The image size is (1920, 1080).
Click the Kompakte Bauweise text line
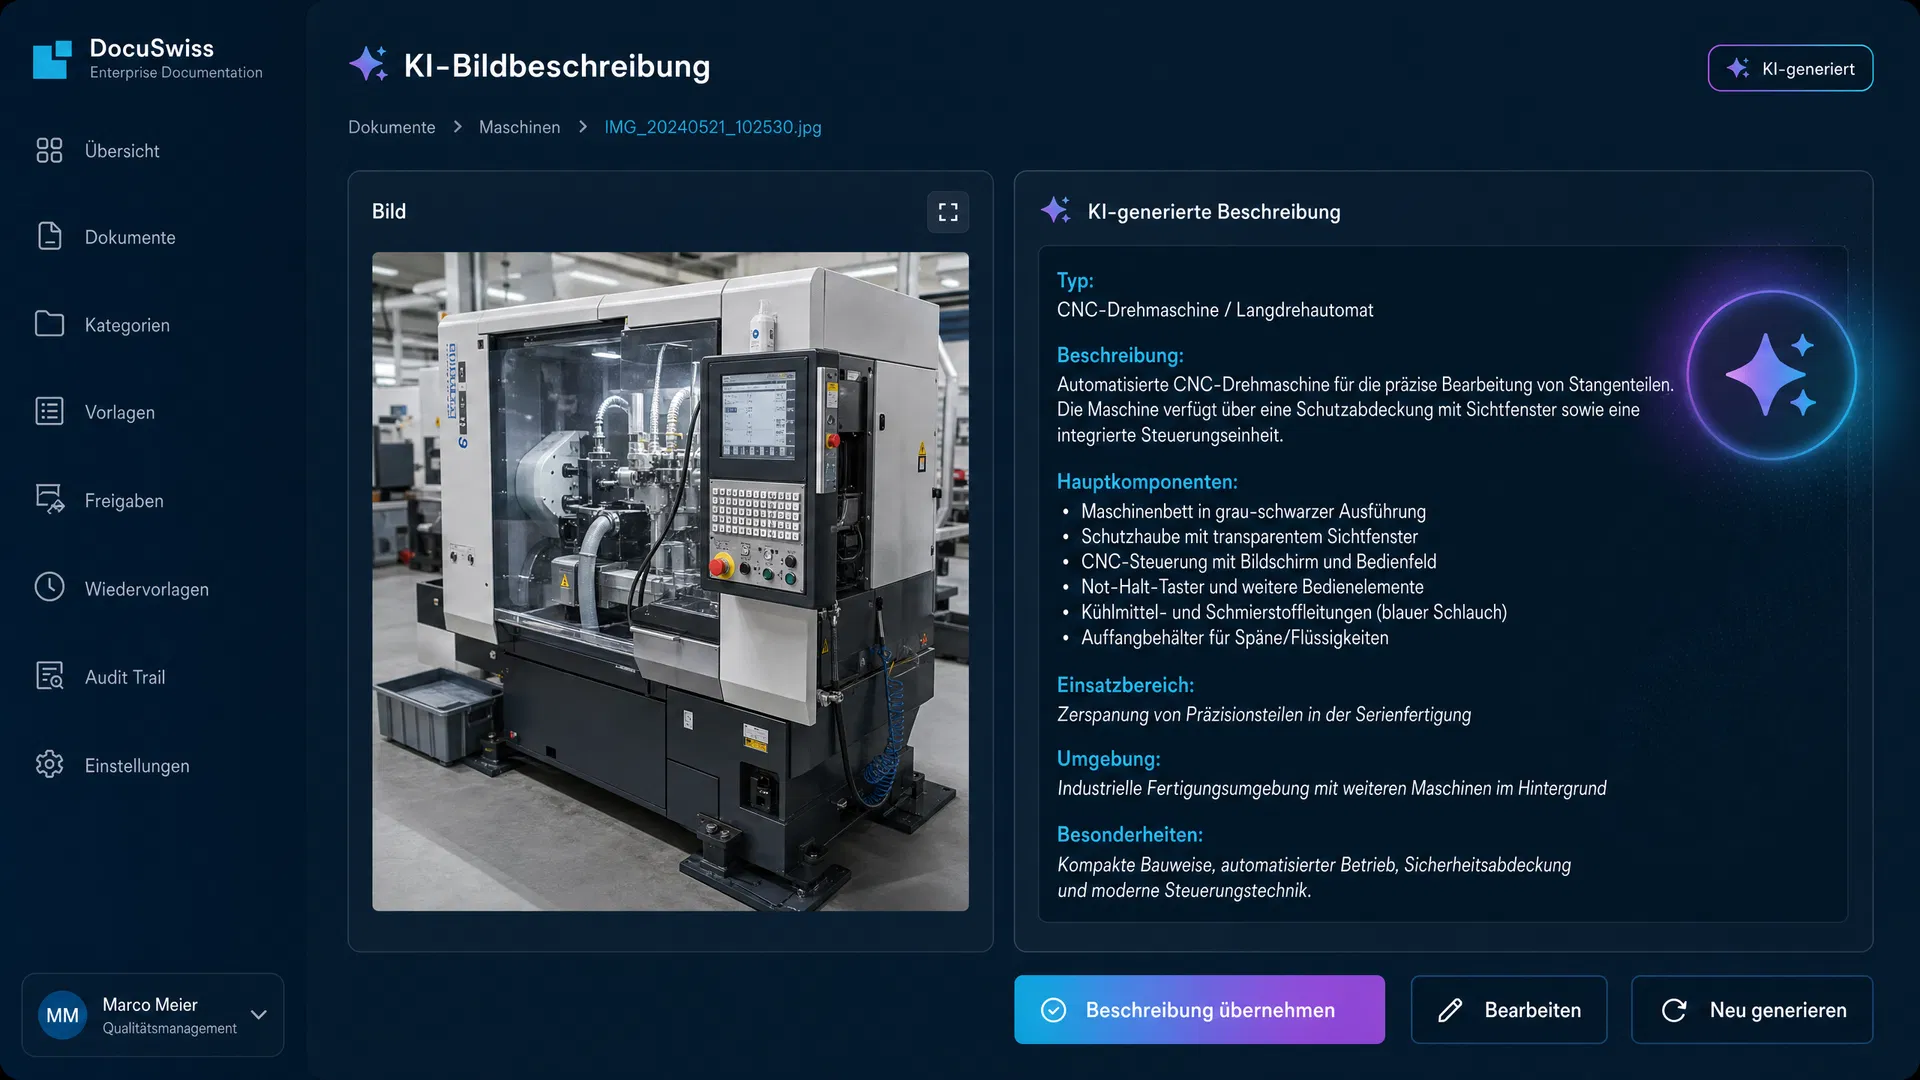click(x=1314, y=865)
